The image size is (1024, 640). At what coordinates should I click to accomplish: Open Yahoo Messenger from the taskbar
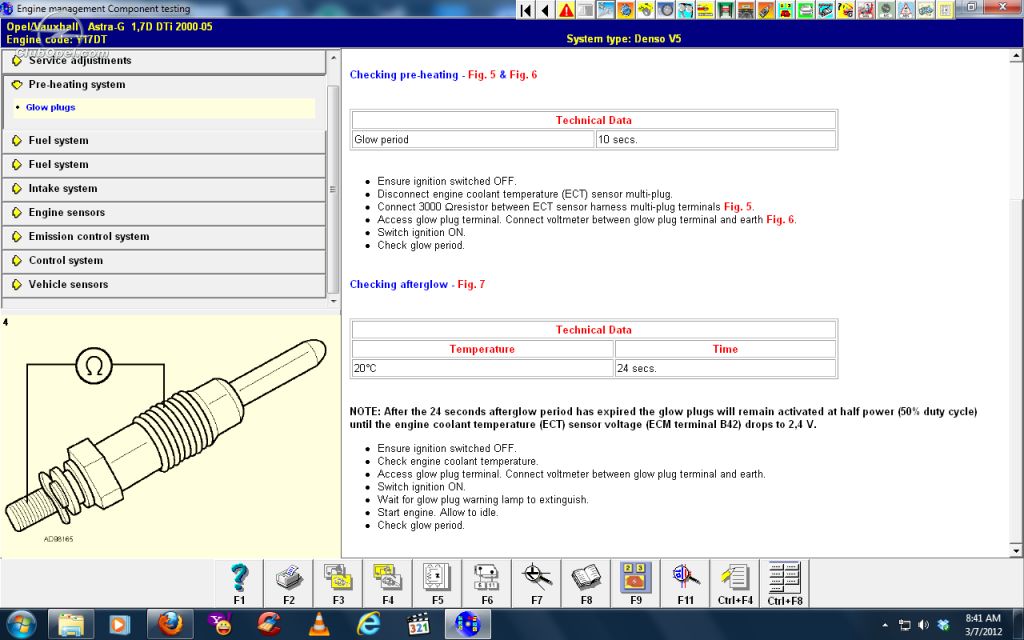pos(219,624)
